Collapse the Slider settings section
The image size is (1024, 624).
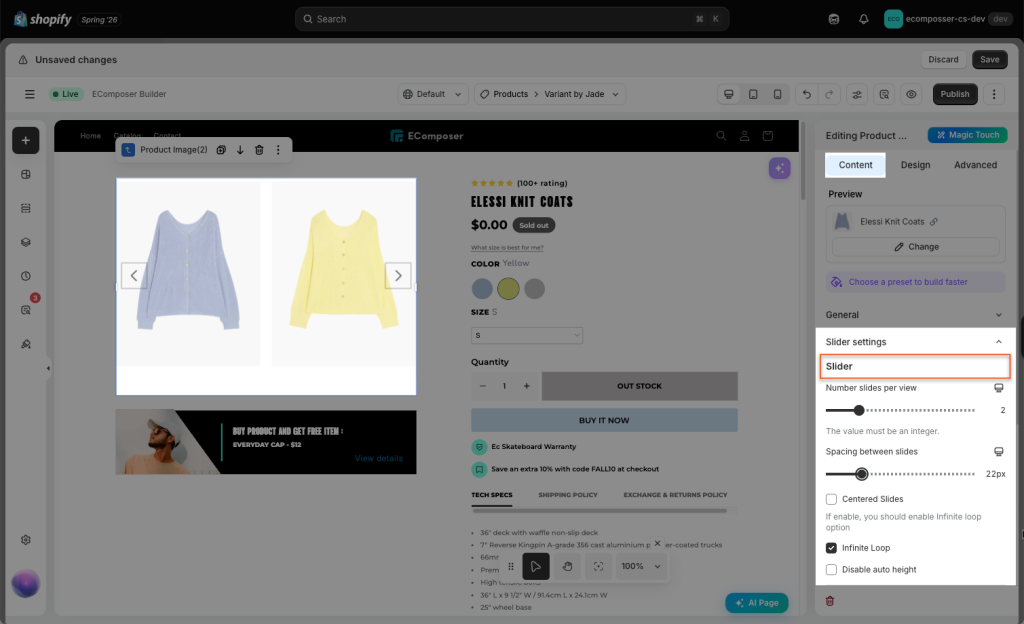(x=914, y=342)
